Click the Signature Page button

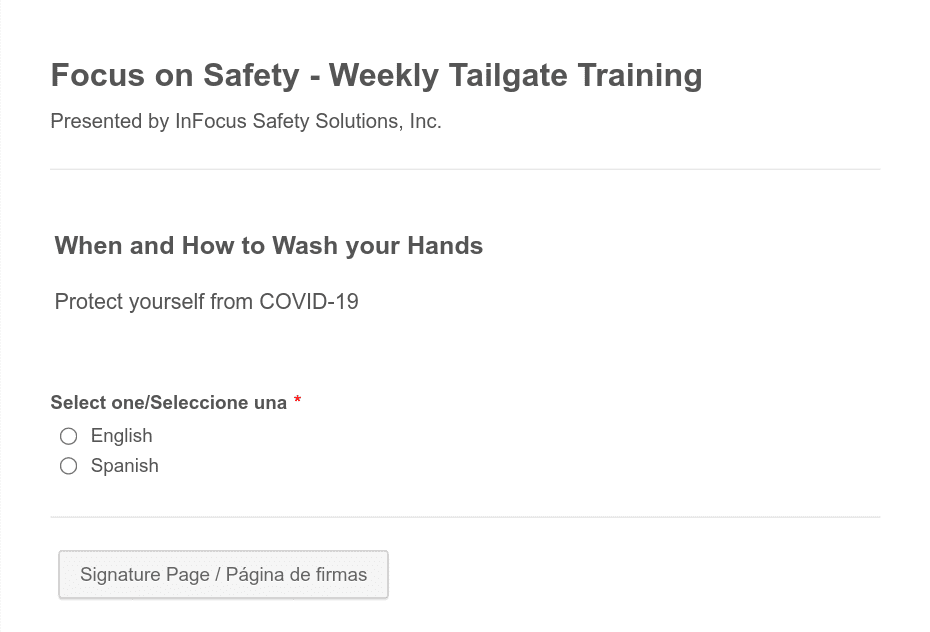[x=223, y=574]
